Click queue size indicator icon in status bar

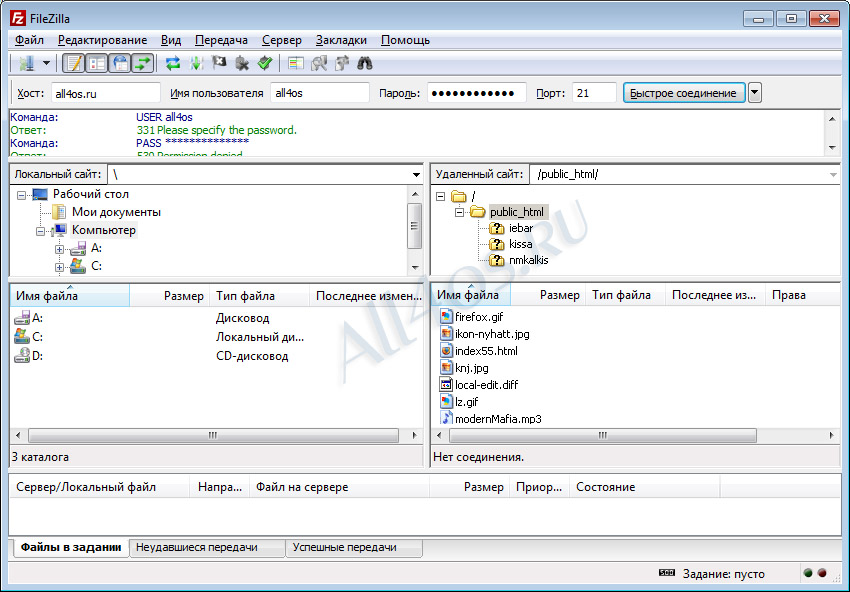[x=667, y=573]
